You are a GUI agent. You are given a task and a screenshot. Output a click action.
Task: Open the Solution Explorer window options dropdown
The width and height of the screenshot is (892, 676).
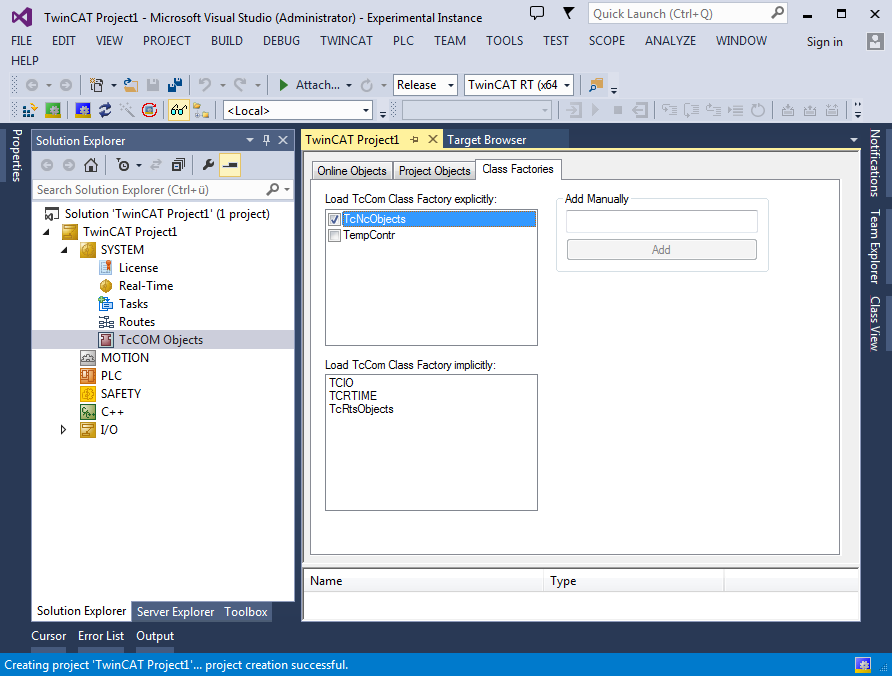point(250,140)
